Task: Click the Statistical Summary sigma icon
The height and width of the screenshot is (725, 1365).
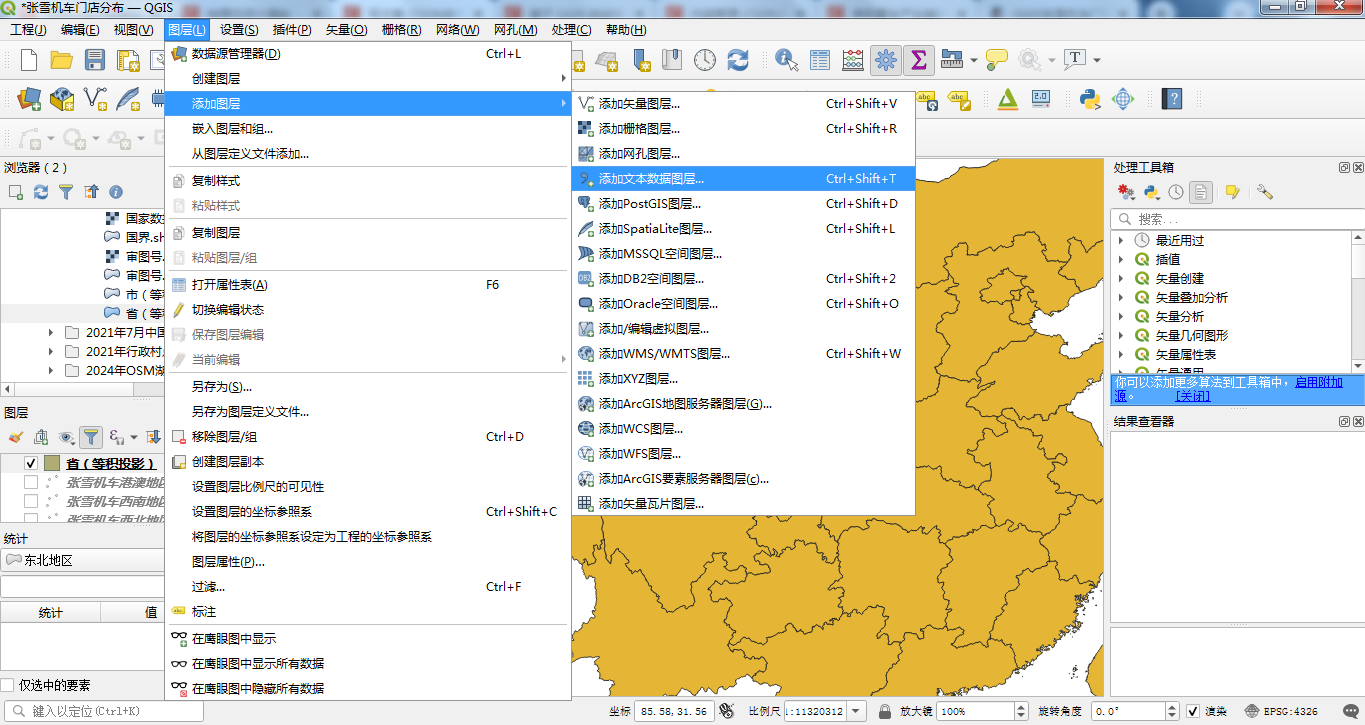Action: (918, 60)
